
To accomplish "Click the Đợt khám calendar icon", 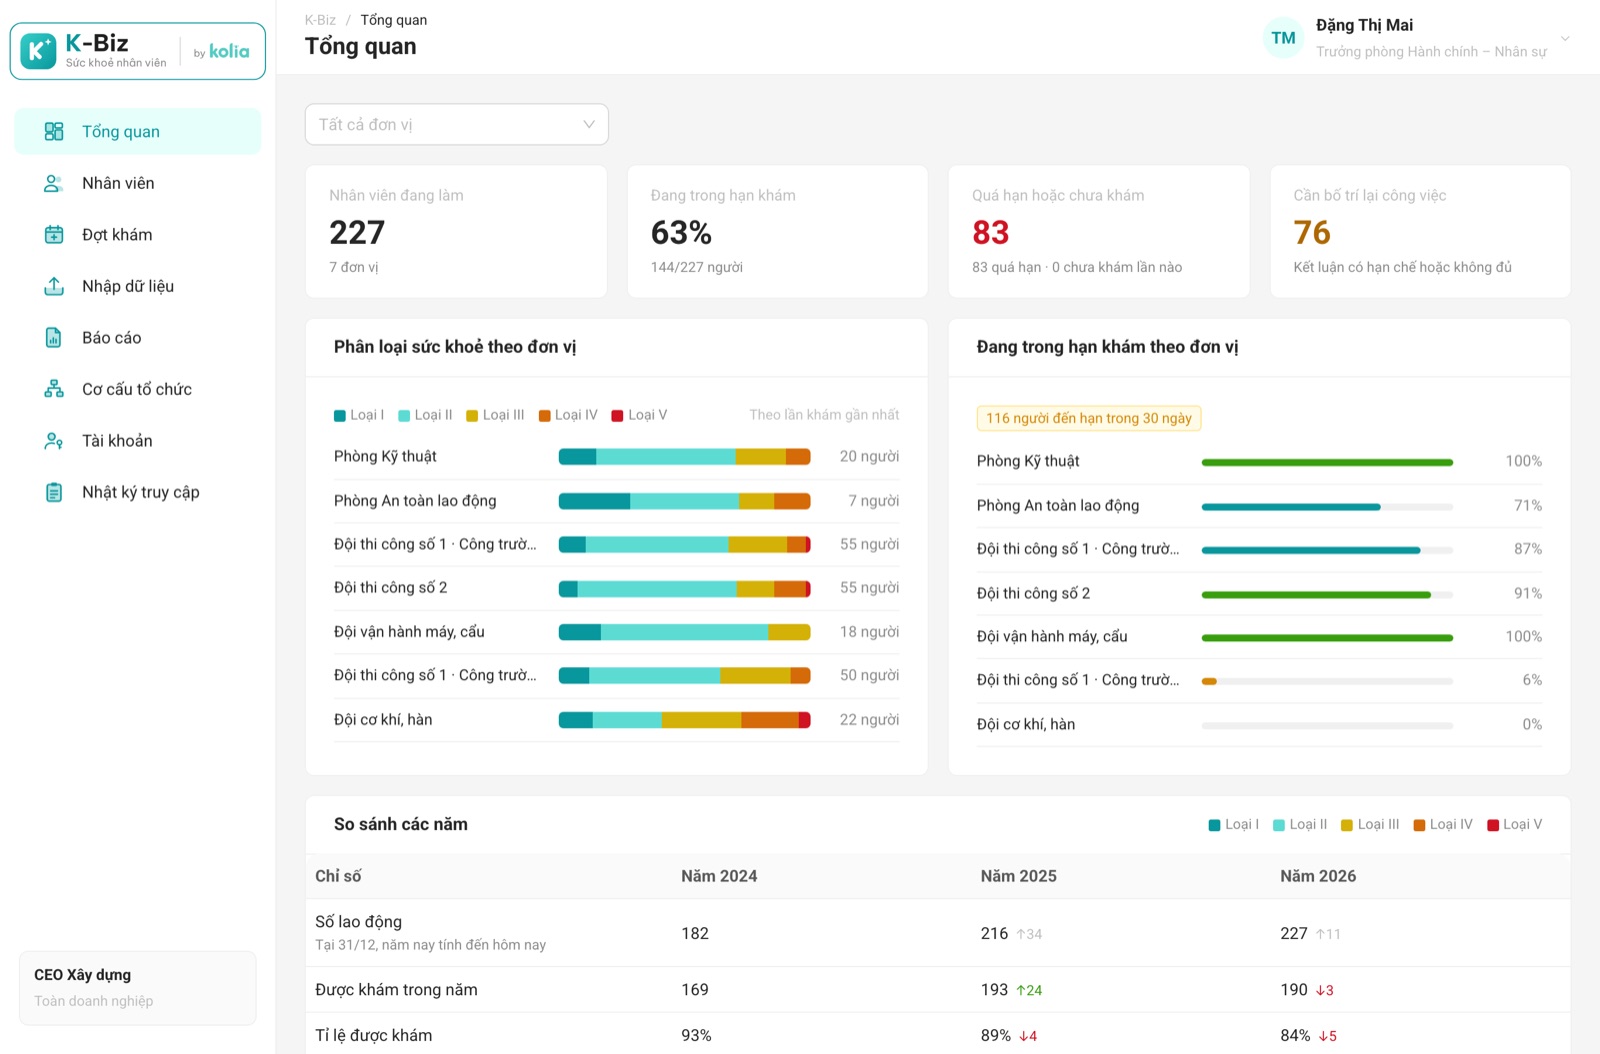I will (x=54, y=235).
